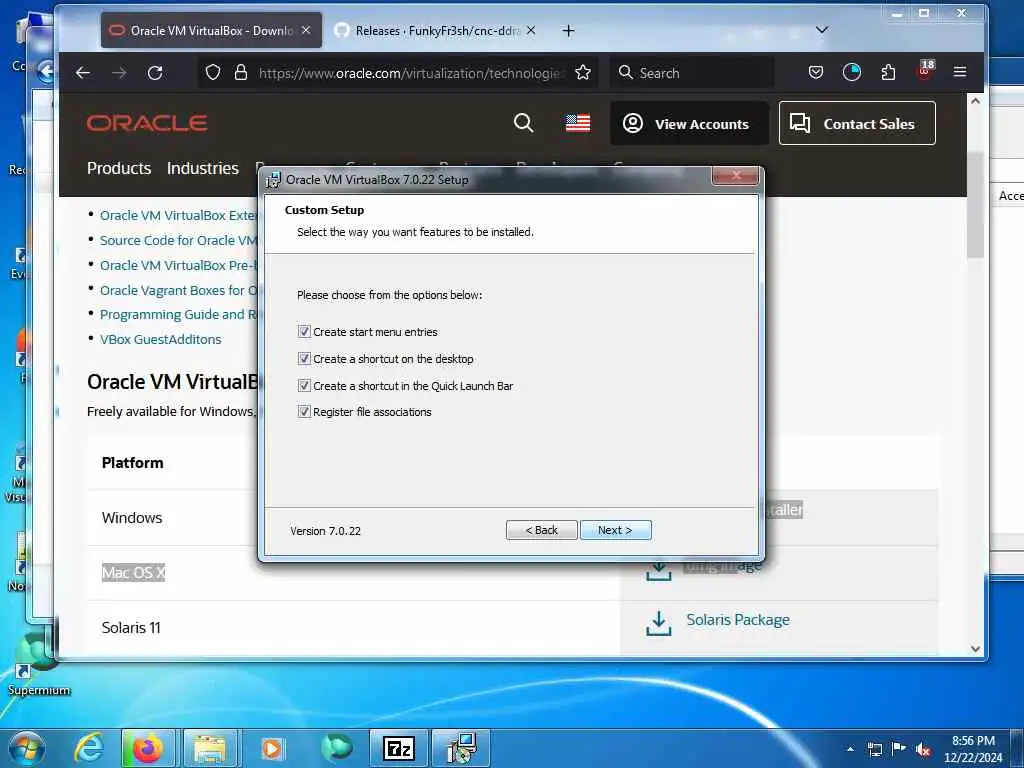Close the Oracle VM VirtualBox tab
This screenshot has height=768, width=1024.
306,31
